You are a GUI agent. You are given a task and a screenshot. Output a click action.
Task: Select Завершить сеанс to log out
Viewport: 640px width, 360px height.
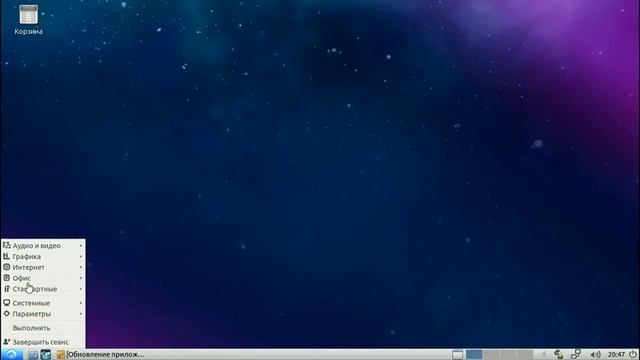click(x=43, y=342)
